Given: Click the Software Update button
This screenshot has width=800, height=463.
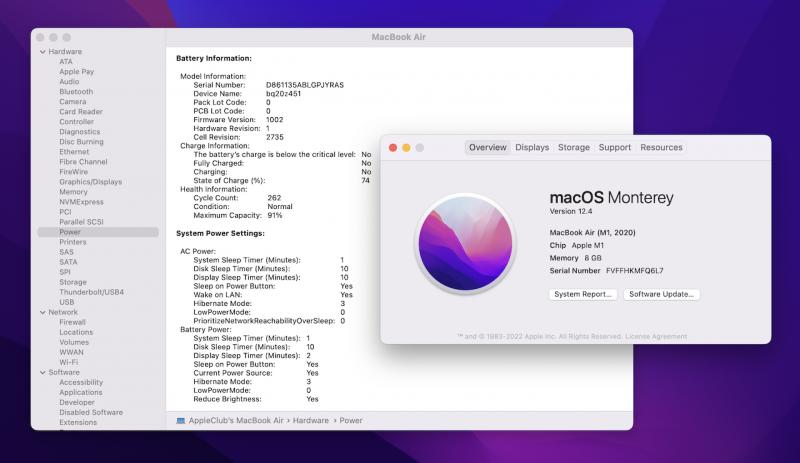Looking at the screenshot, I should [x=661, y=294].
